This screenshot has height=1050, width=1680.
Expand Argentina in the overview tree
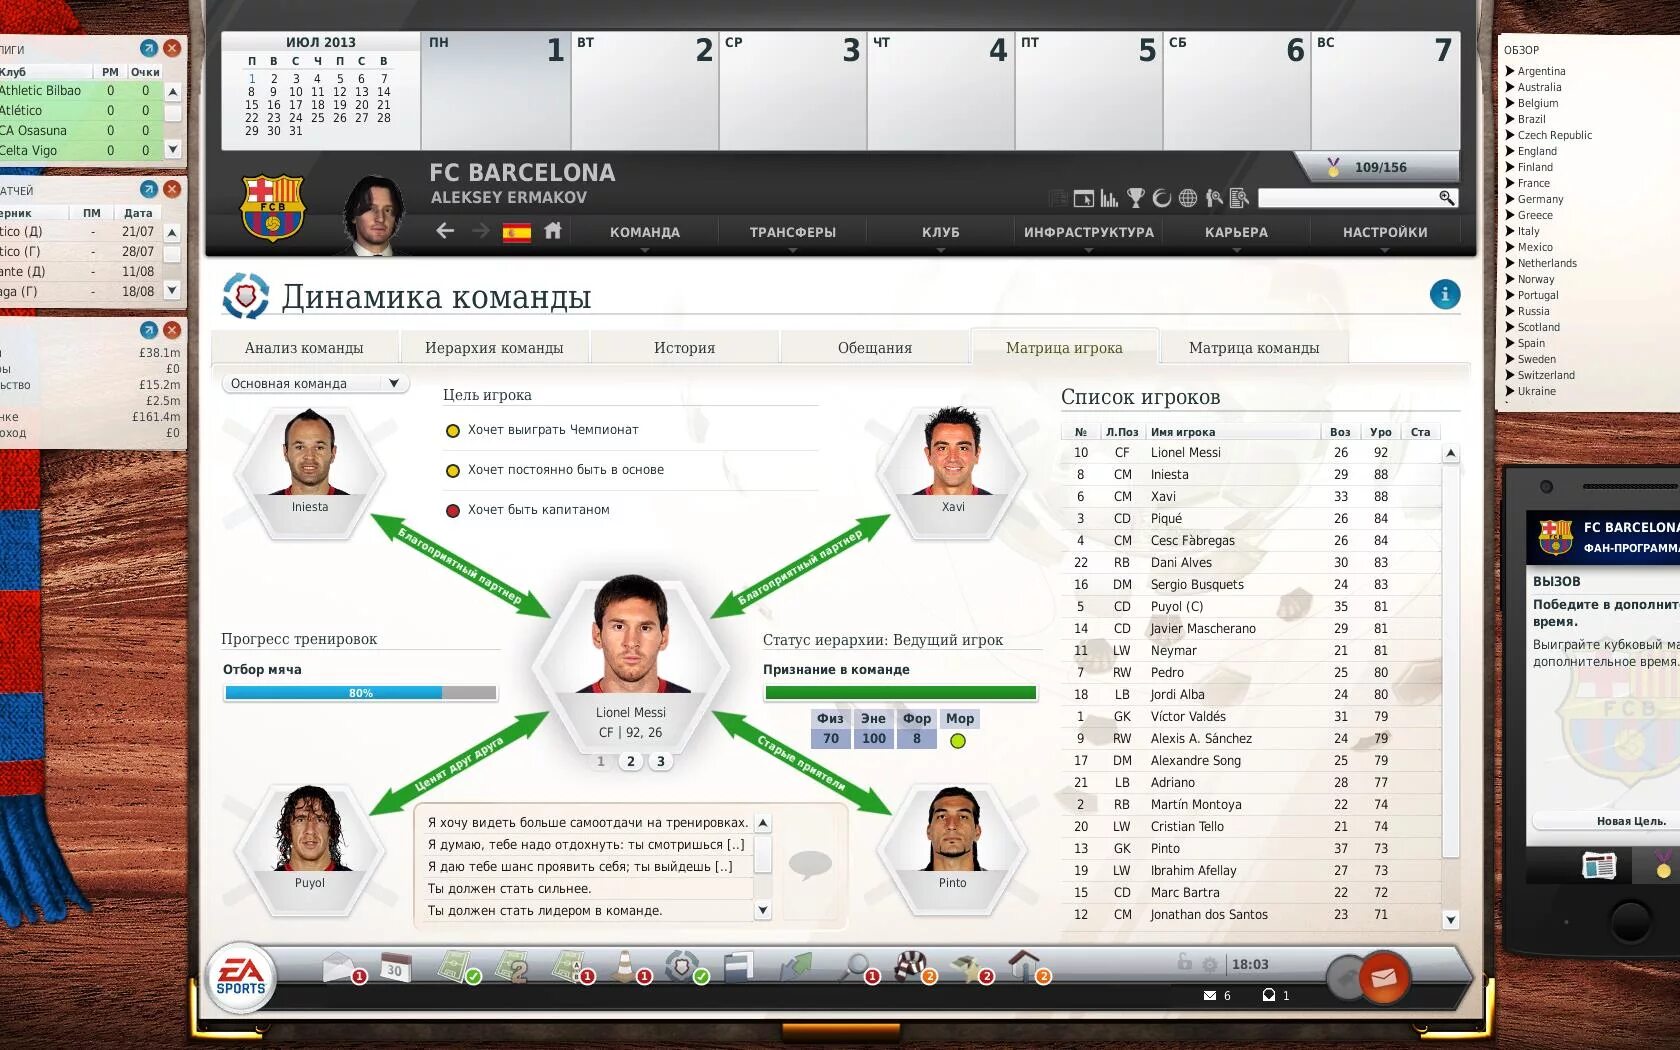pos(1510,71)
